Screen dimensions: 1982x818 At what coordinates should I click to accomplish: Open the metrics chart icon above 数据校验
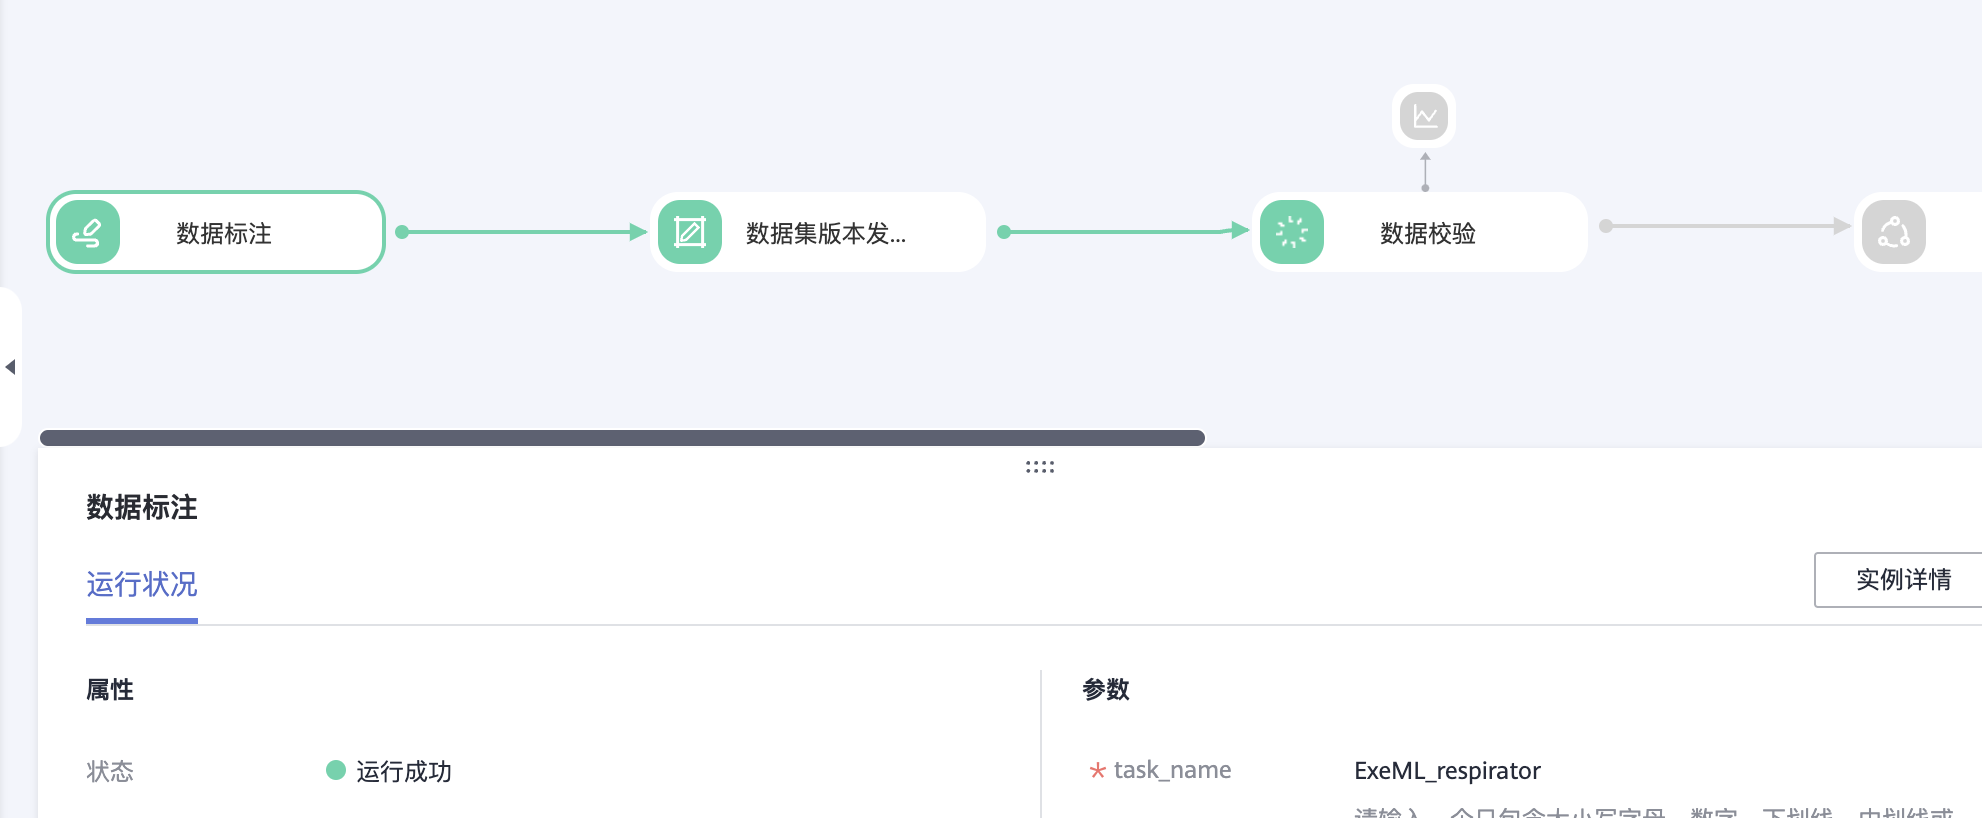pyautogui.click(x=1424, y=116)
